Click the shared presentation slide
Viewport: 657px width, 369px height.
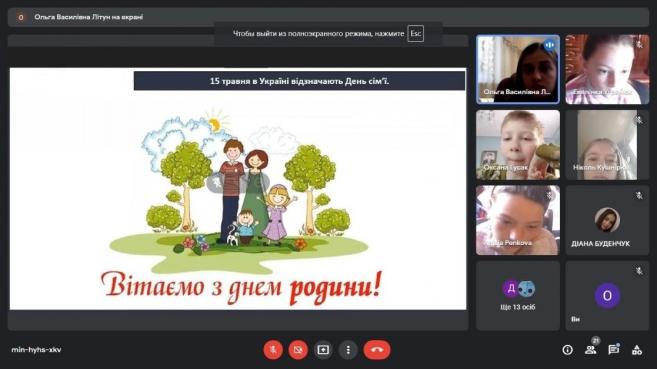tap(238, 189)
